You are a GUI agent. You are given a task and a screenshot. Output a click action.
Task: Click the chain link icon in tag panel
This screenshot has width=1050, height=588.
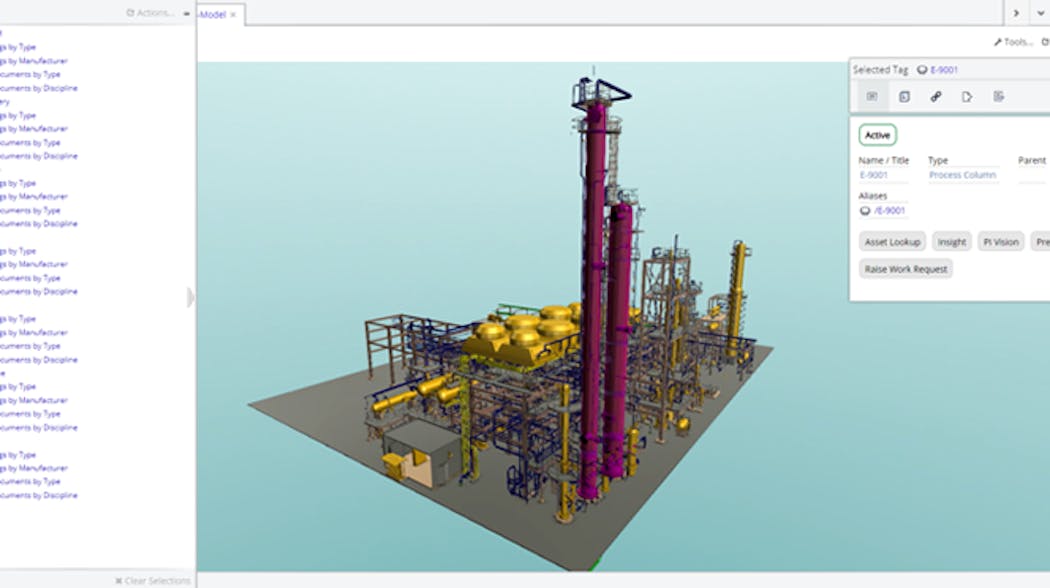point(936,97)
